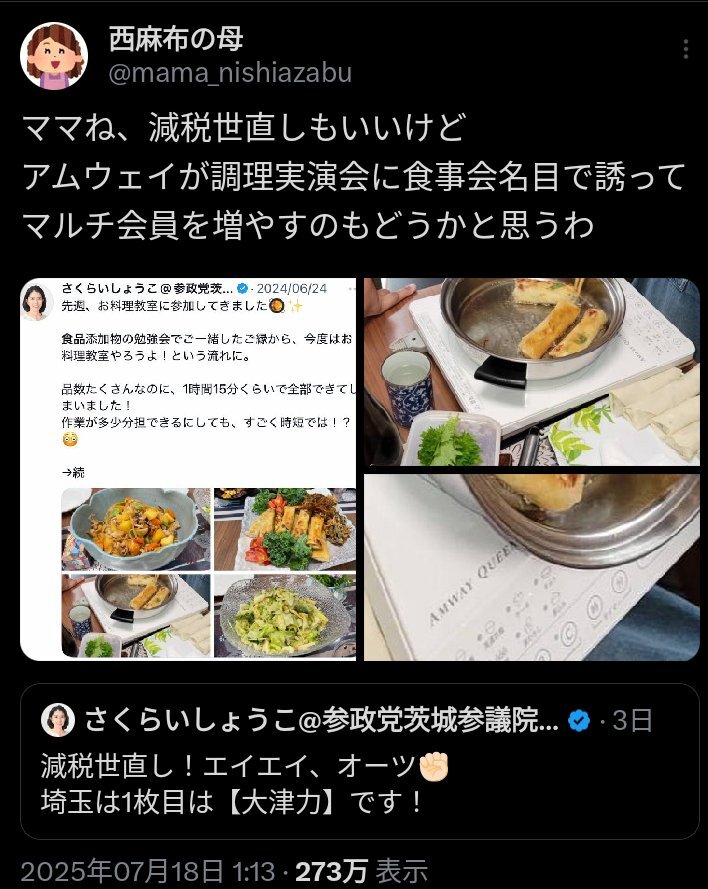
Task: Open the quoted tweet about 減税世直し
Action: [359, 761]
